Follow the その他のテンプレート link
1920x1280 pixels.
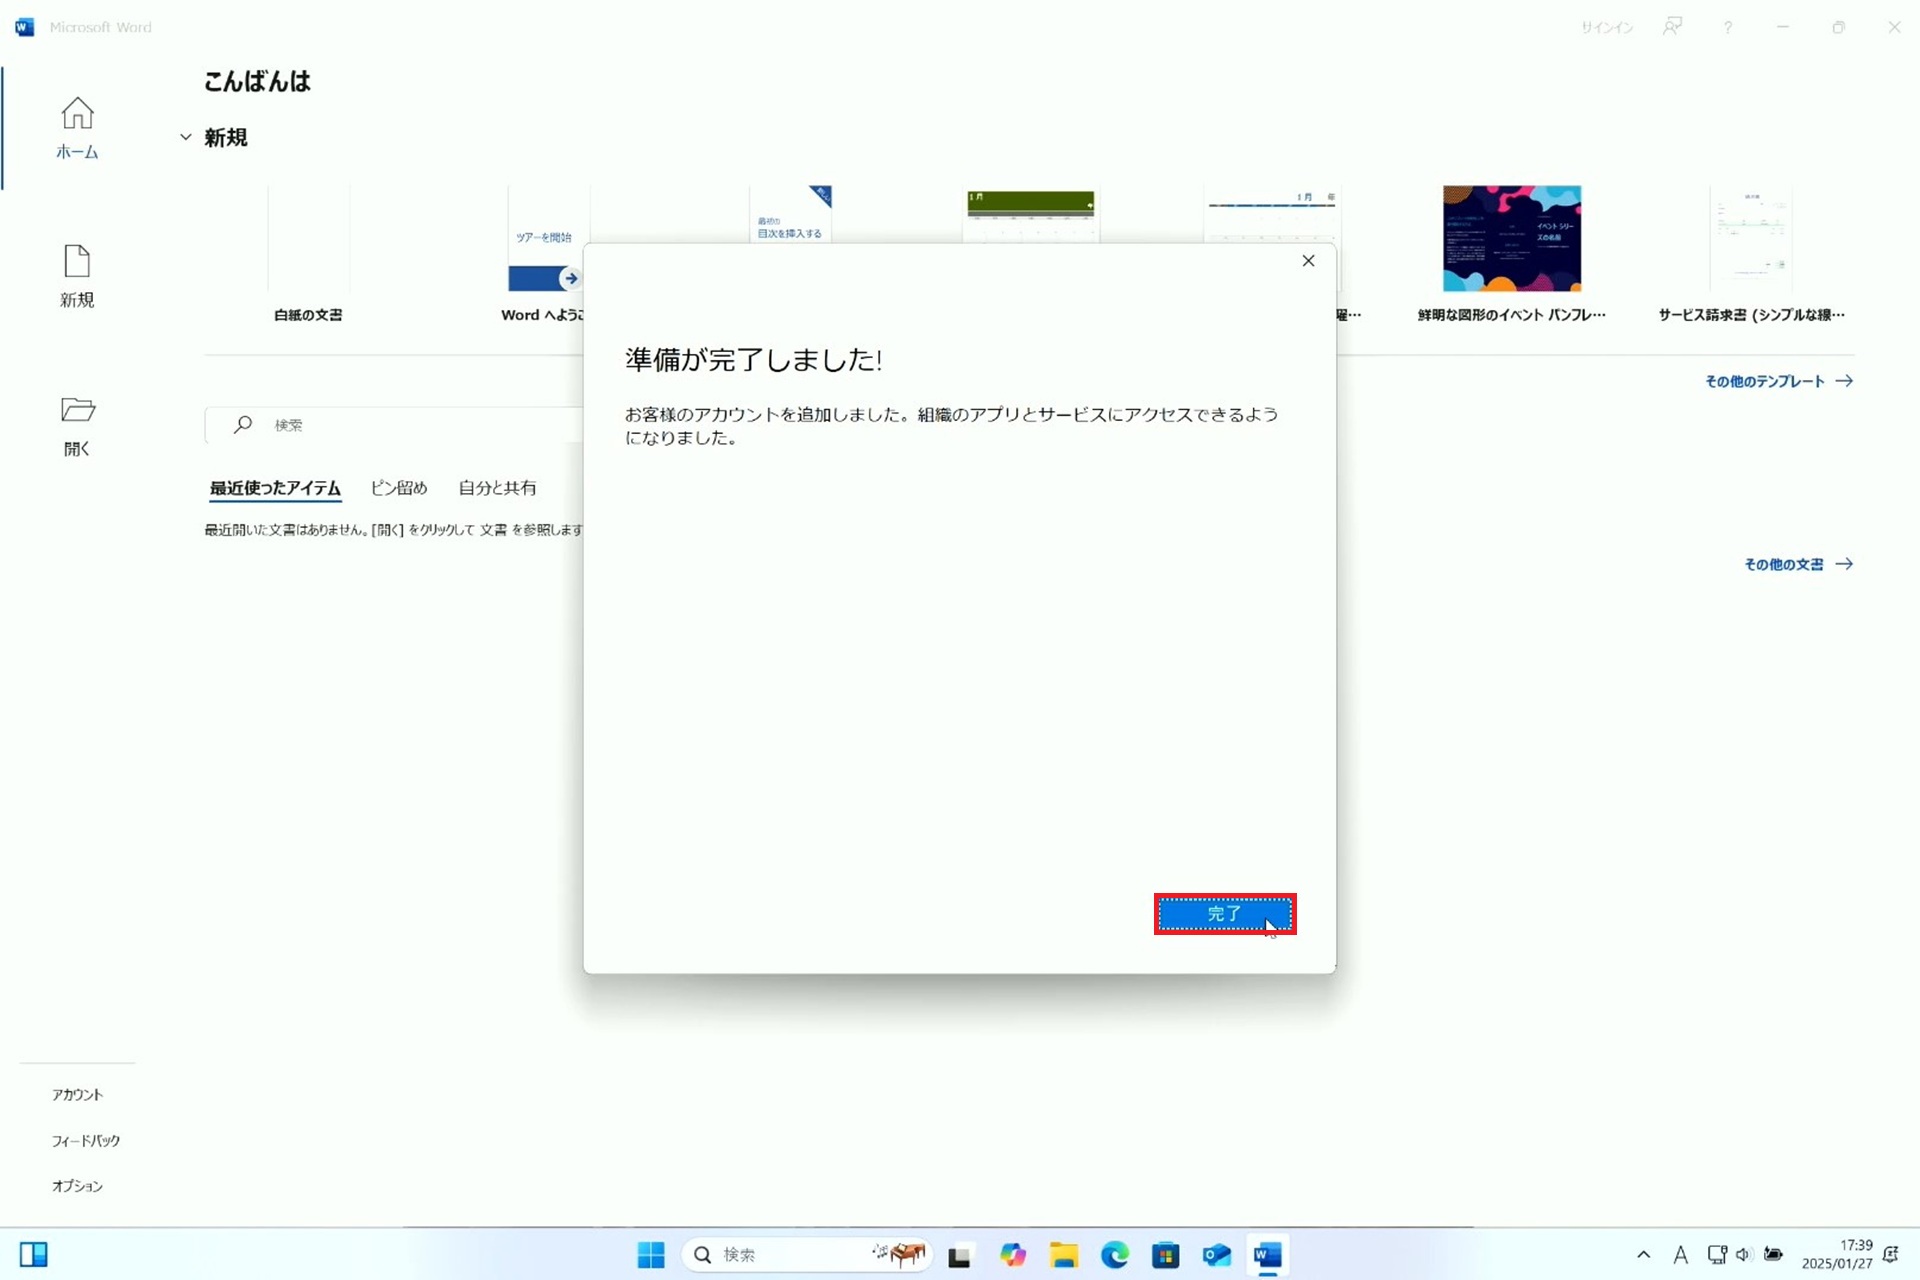[x=1779, y=381]
